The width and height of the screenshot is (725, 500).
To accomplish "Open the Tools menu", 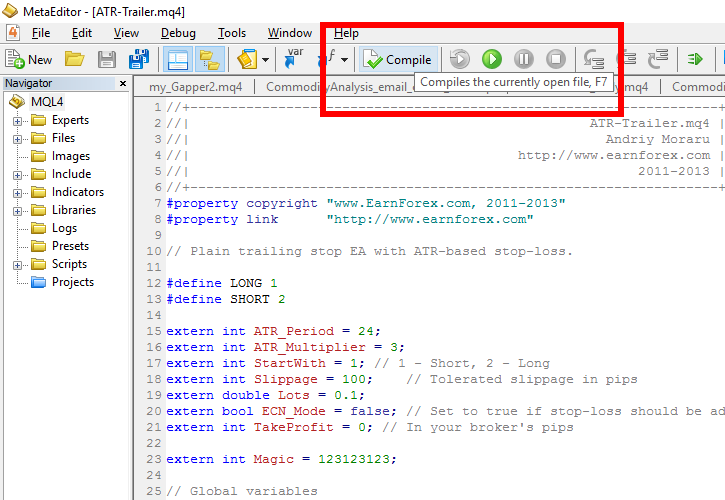I will point(231,33).
